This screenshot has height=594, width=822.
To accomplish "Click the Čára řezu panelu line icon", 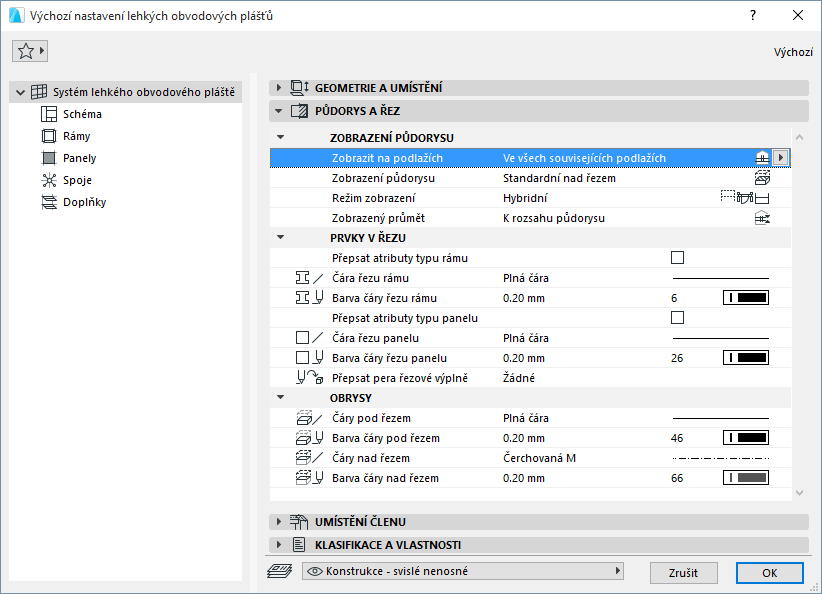I will 309,338.
